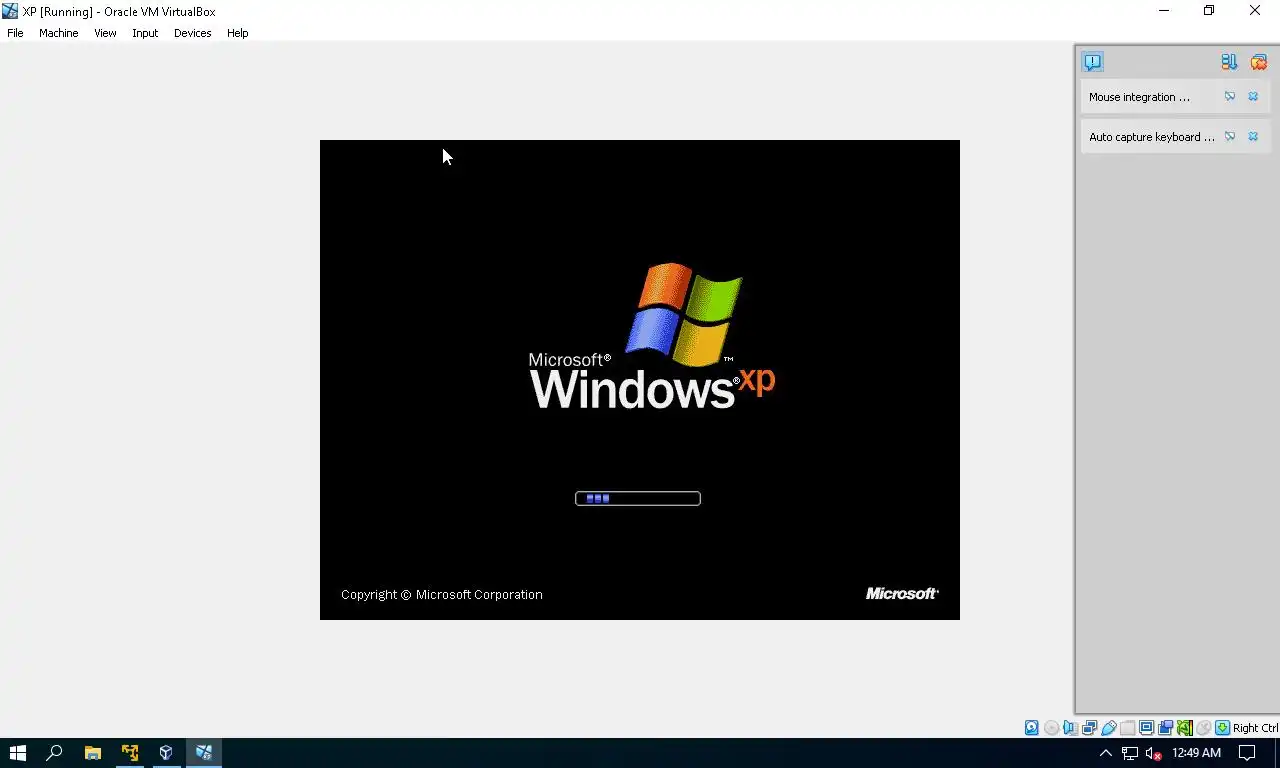Open the host network tray icon
Viewport: 1280px width, 768px height.
click(x=1129, y=753)
